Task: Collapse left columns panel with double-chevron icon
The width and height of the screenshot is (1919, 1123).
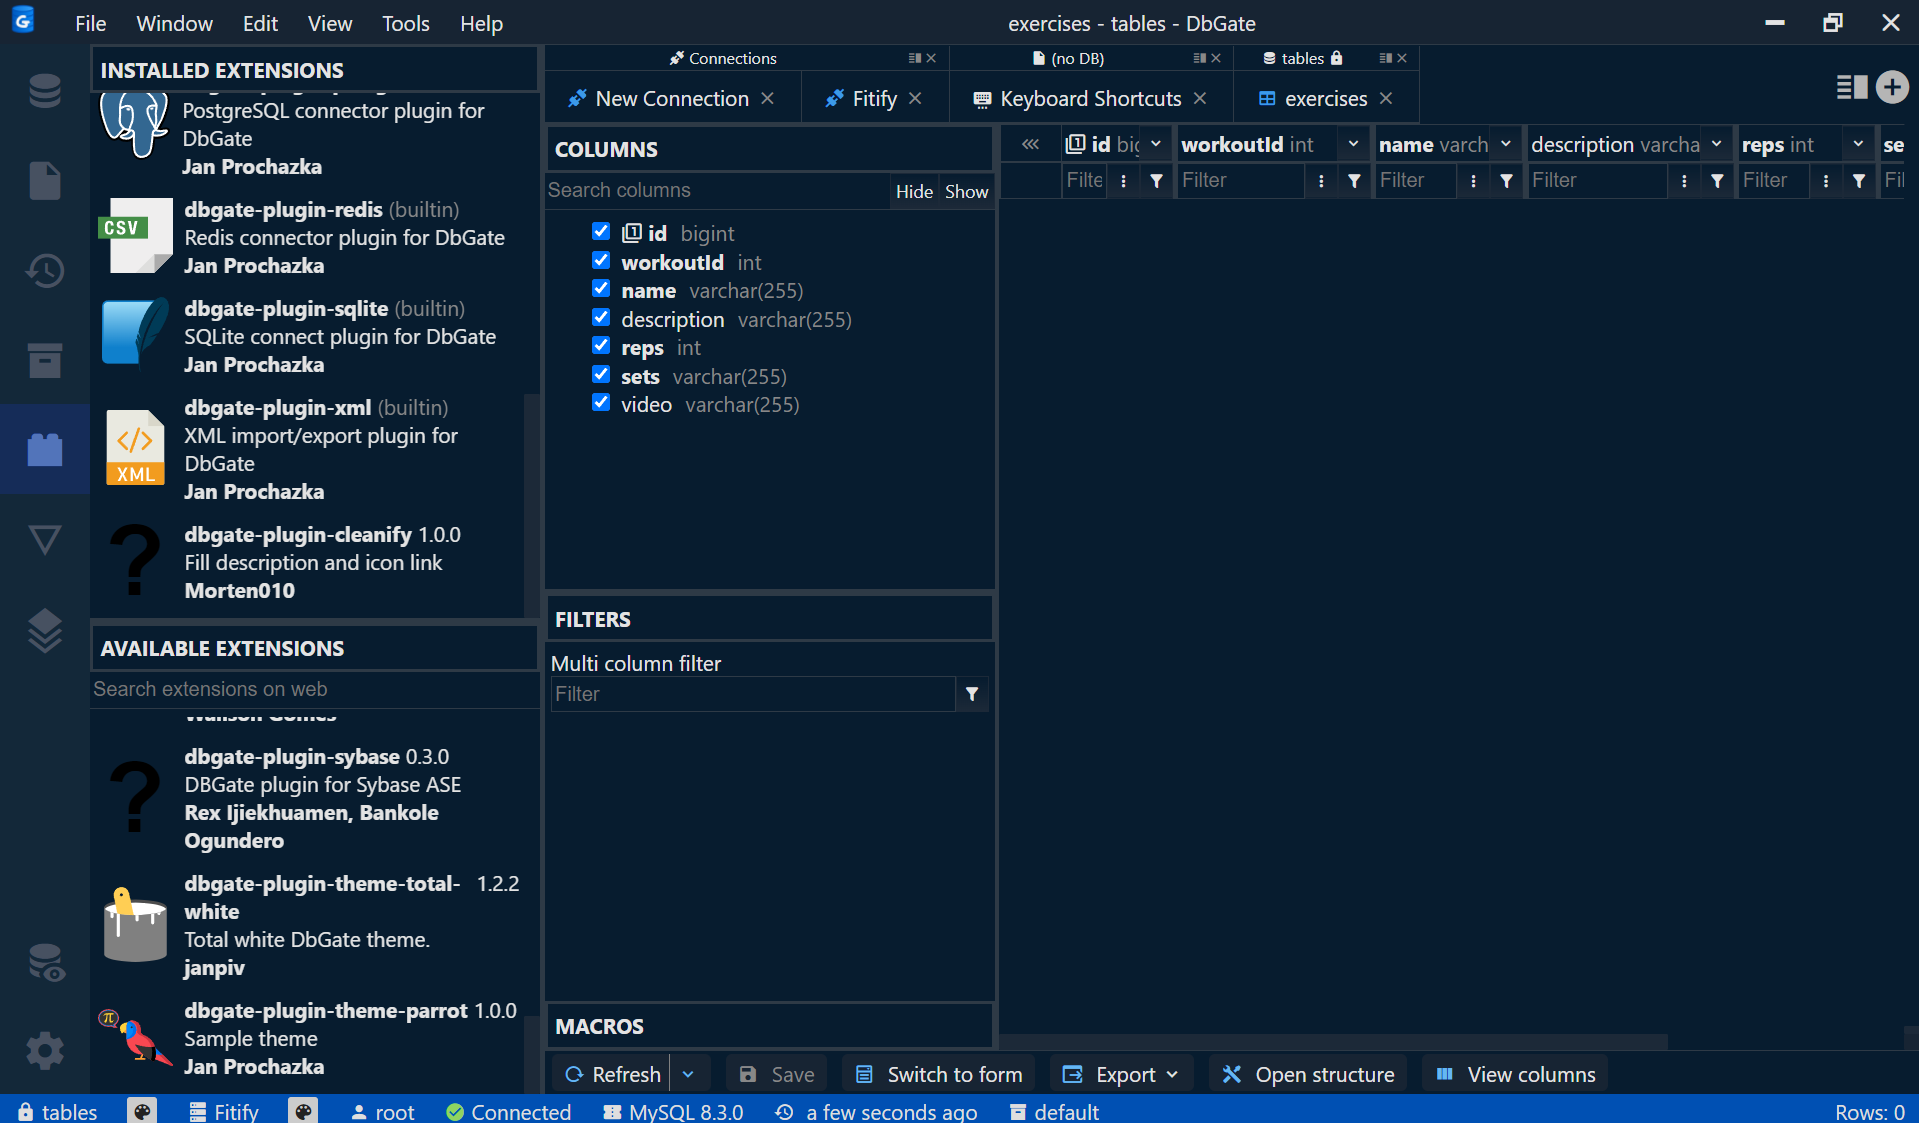Action: tap(1030, 145)
